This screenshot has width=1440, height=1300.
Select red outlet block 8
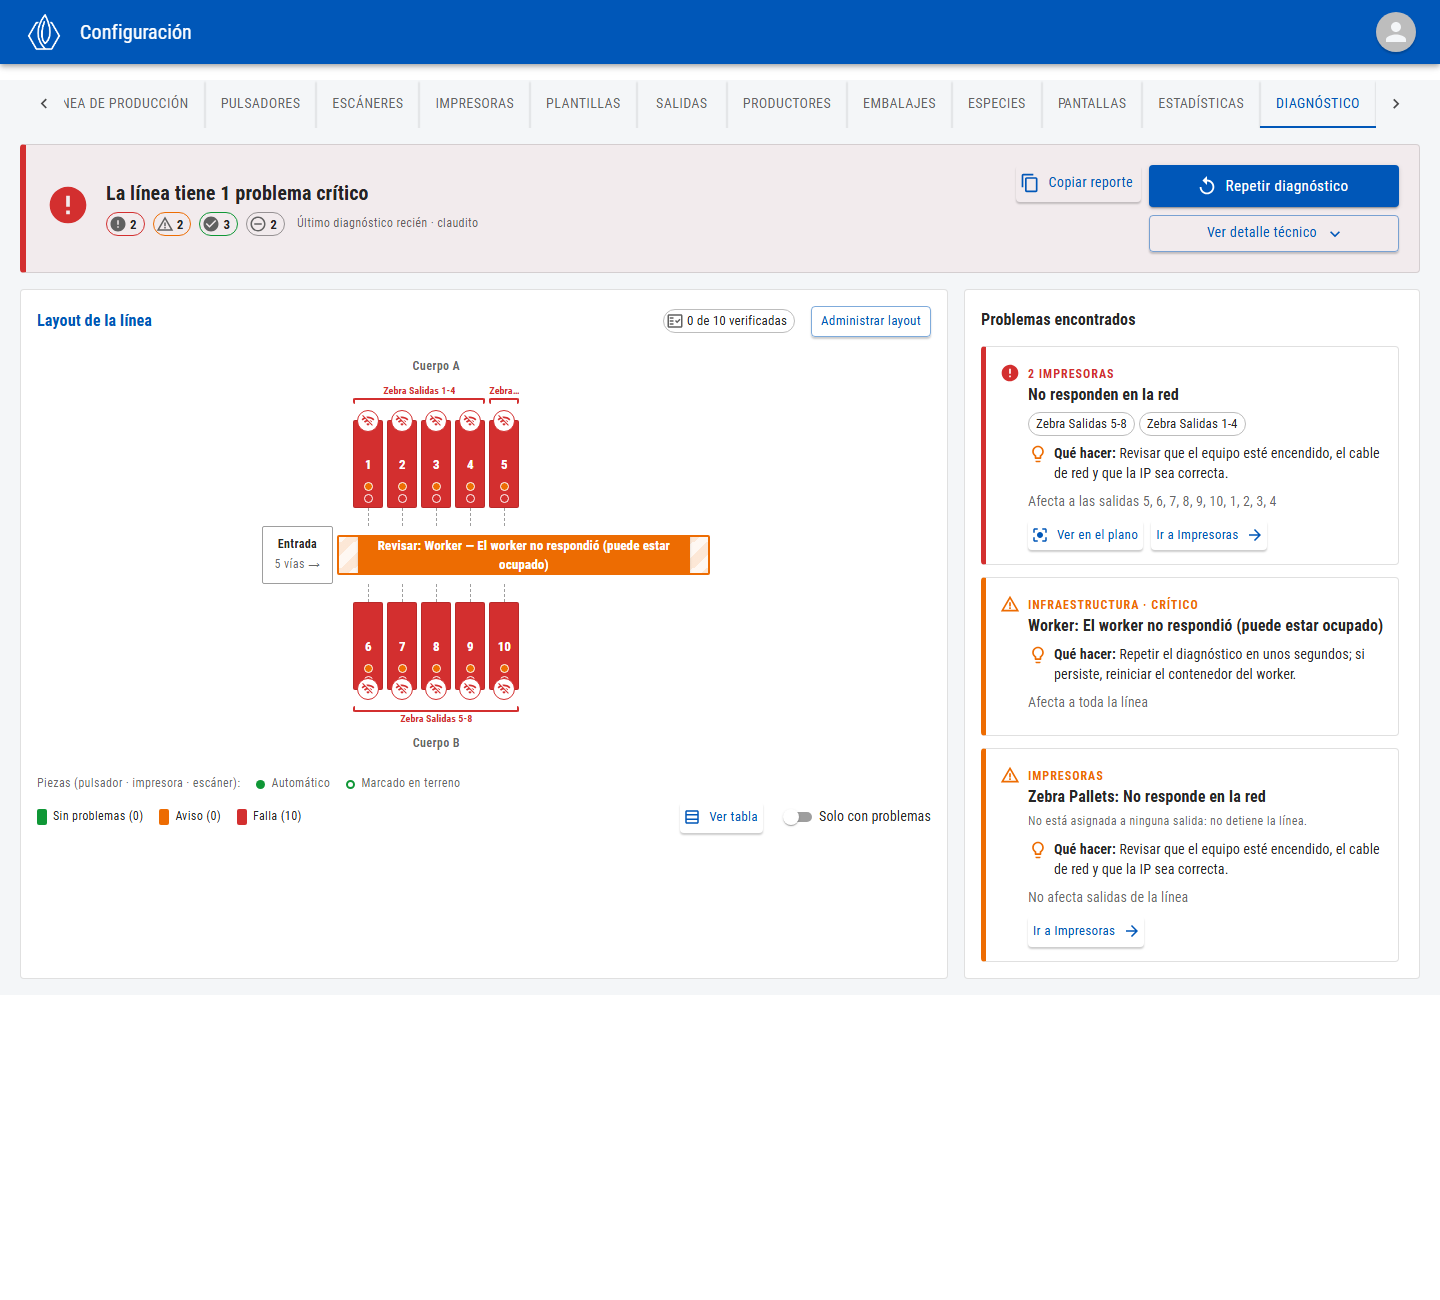[x=436, y=646]
